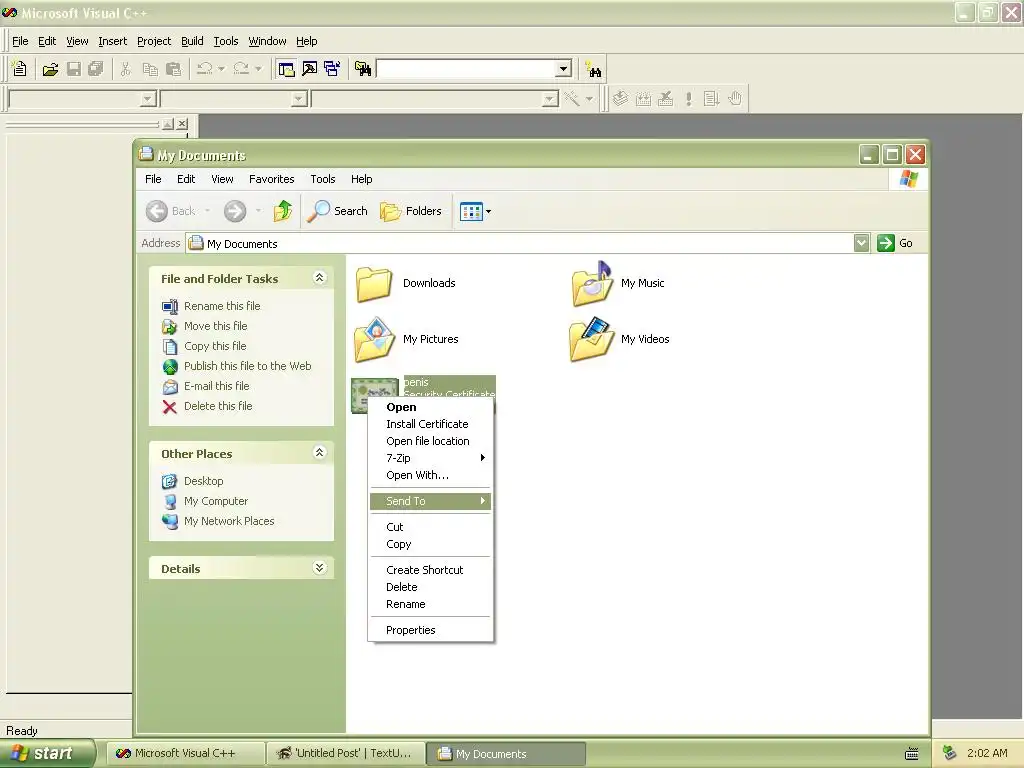
Task: Click the Window List icon in Visual C++
Action: tap(332, 69)
